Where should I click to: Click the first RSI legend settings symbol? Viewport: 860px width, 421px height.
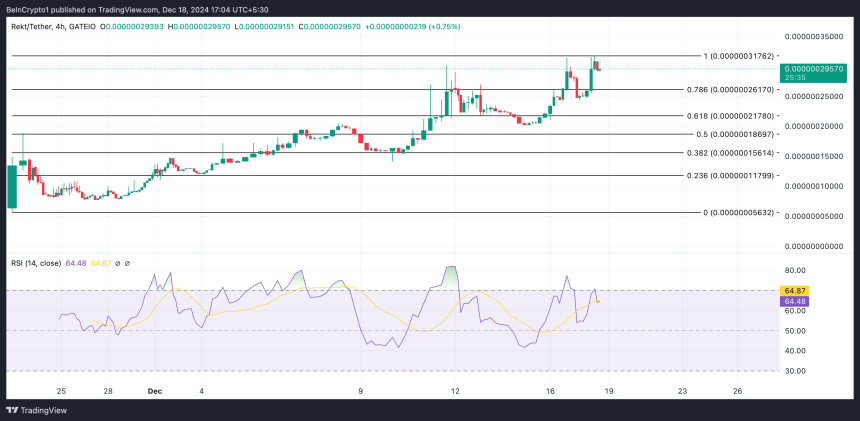click(x=116, y=263)
